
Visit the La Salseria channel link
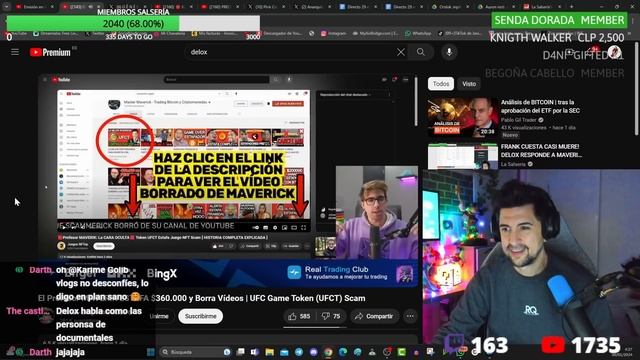pyautogui.click(x=513, y=164)
